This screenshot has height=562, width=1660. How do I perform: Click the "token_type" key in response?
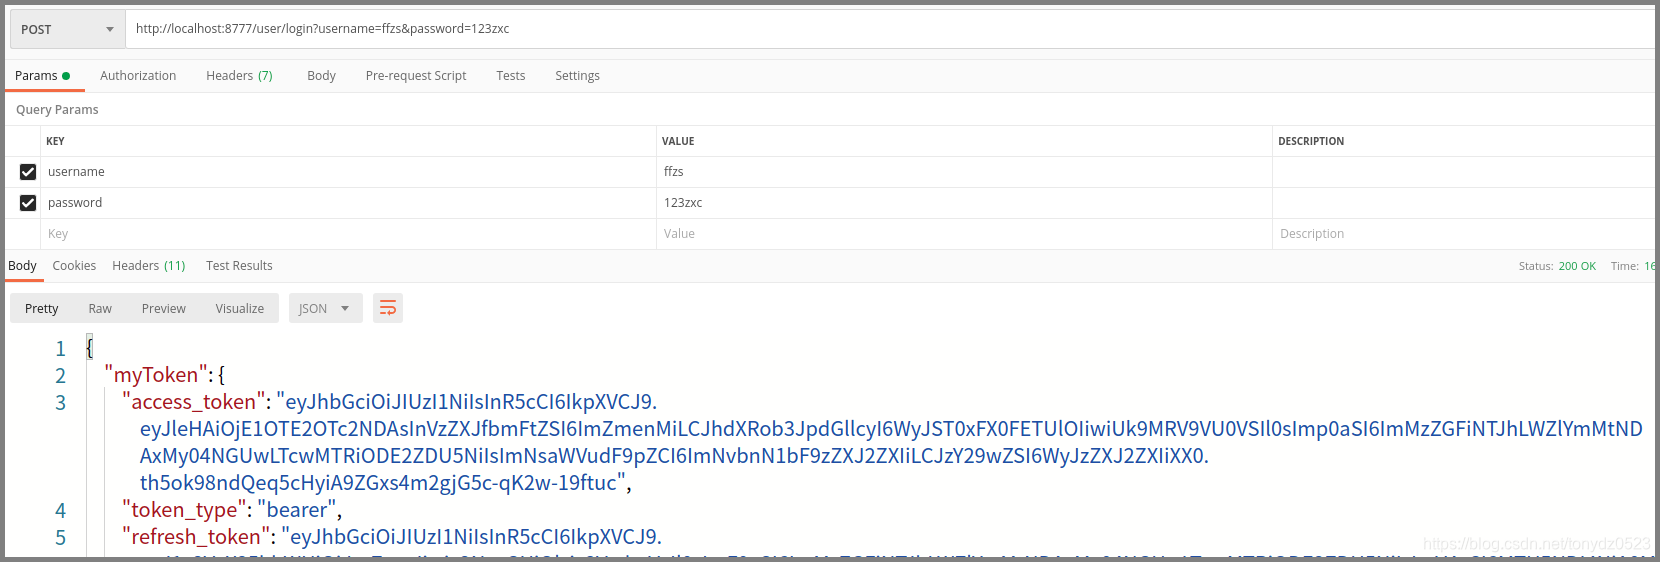[185, 510]
